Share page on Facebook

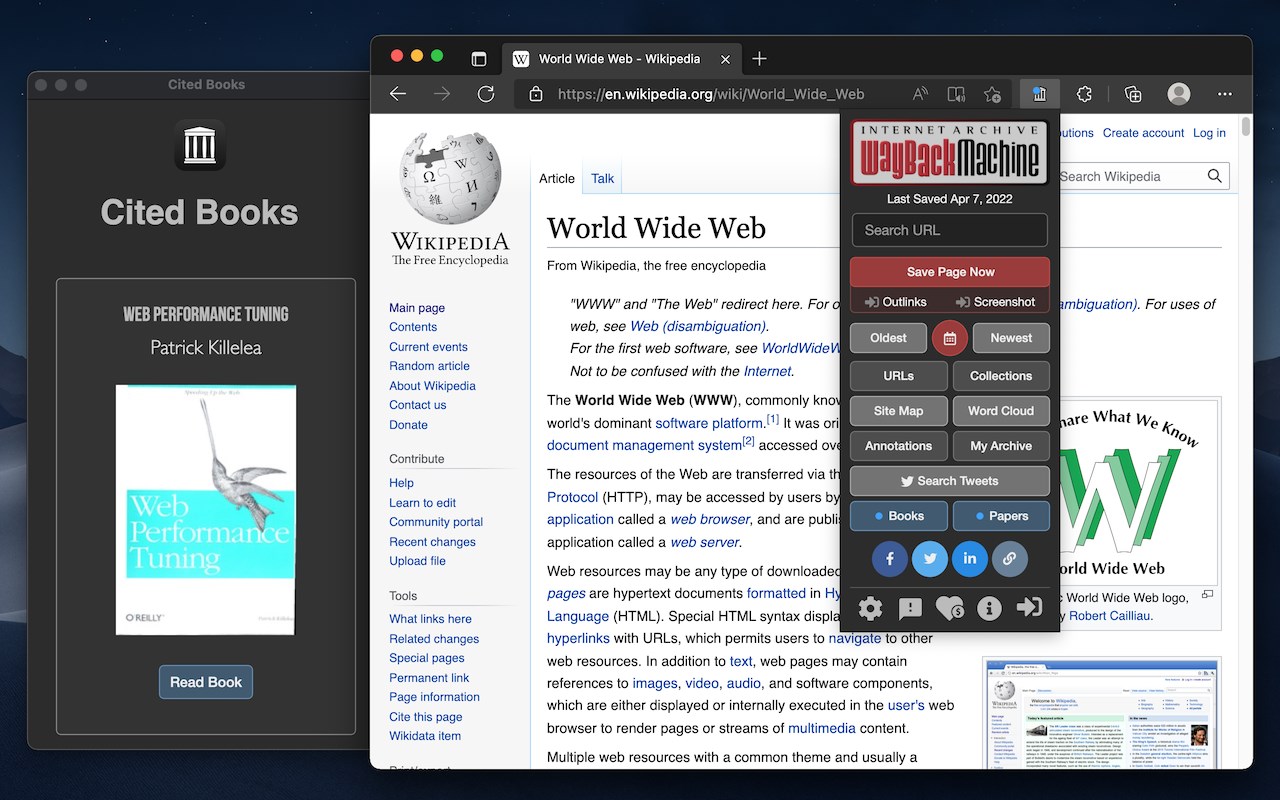890,559
